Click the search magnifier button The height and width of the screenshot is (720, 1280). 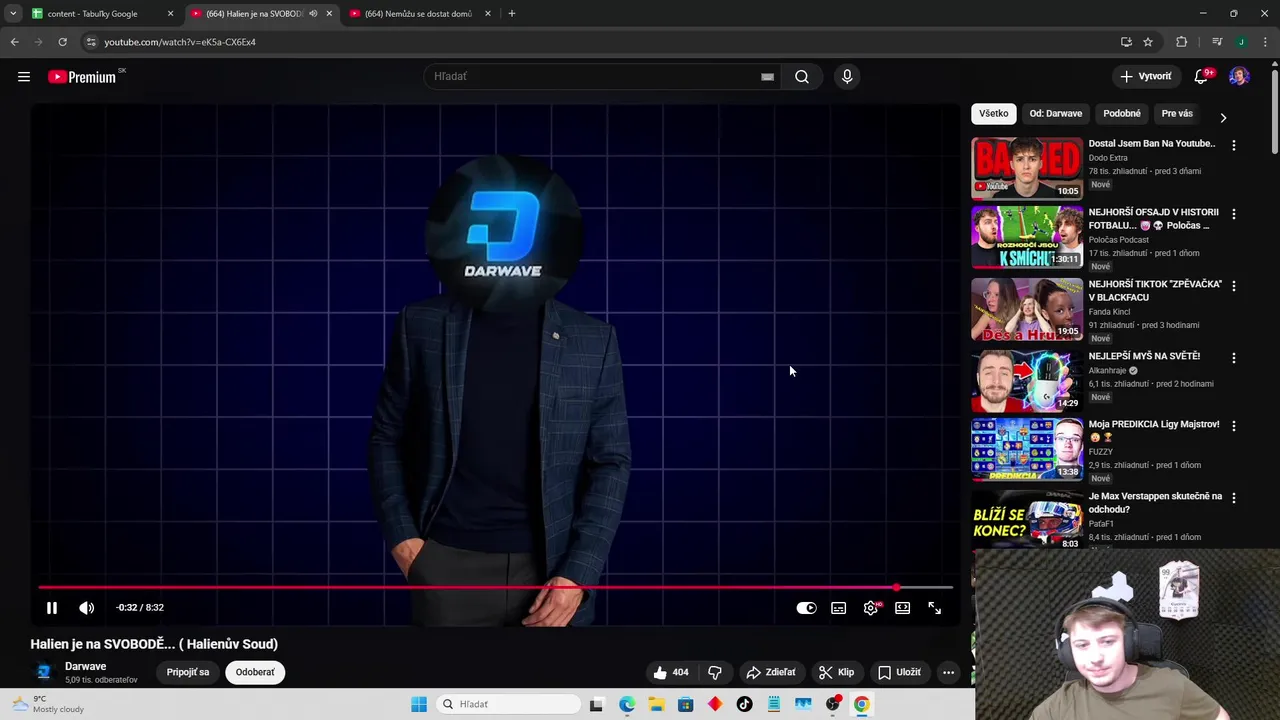(802, 77)
